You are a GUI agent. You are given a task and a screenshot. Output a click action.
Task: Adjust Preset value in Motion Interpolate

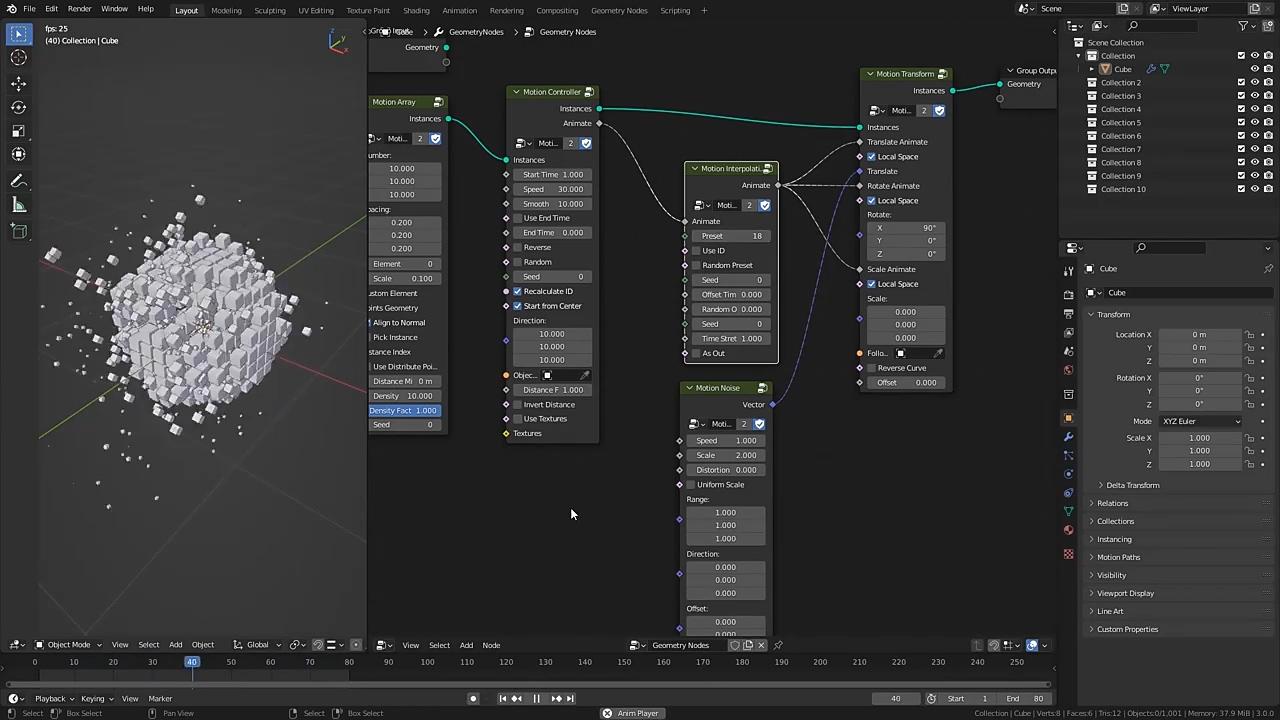click(731, 236)
